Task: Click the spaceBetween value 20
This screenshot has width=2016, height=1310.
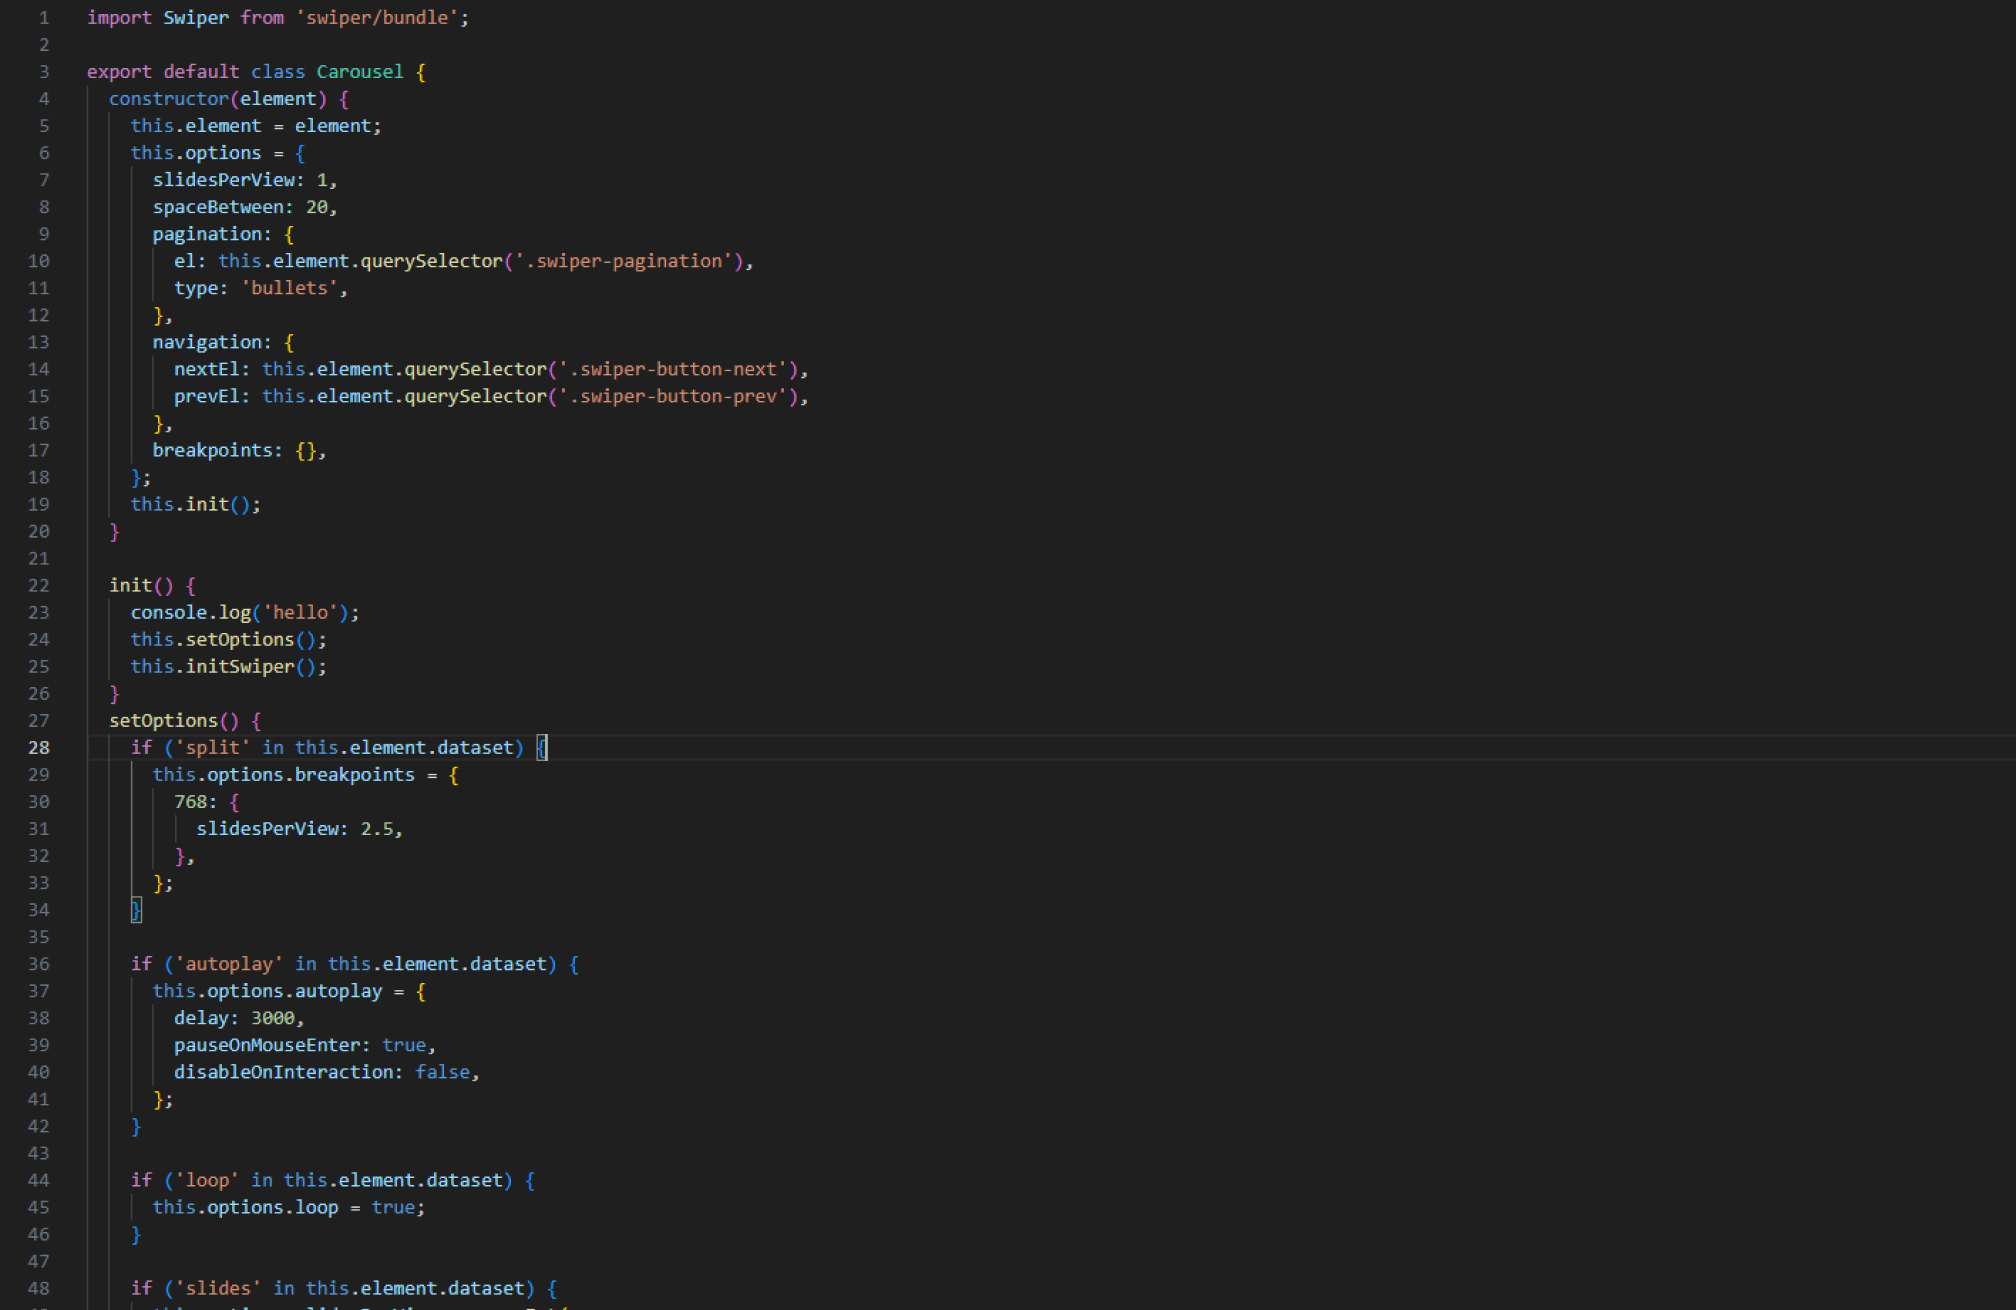Action: [x=317, y=207]
